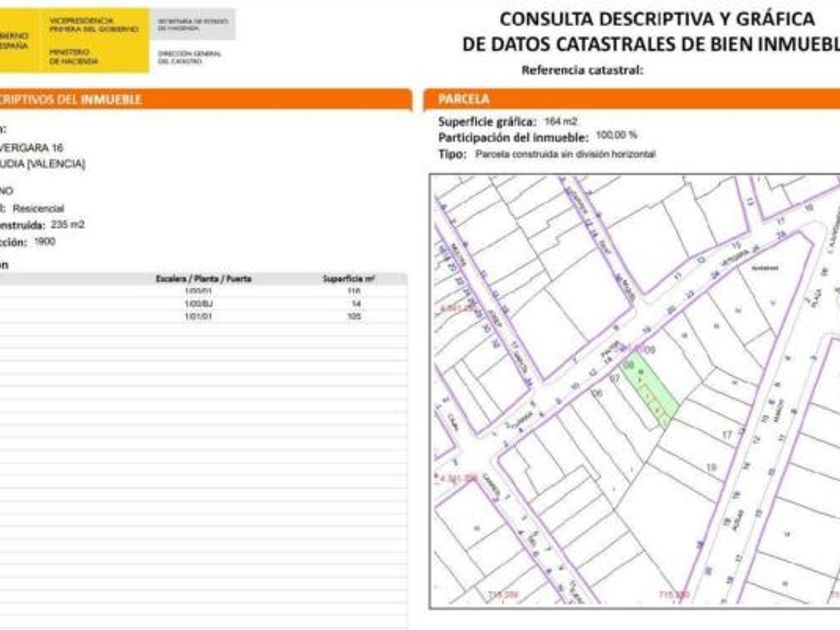Click the 'Residencial' use value
The width and height of the screenshot is (840, 630).
38,208
